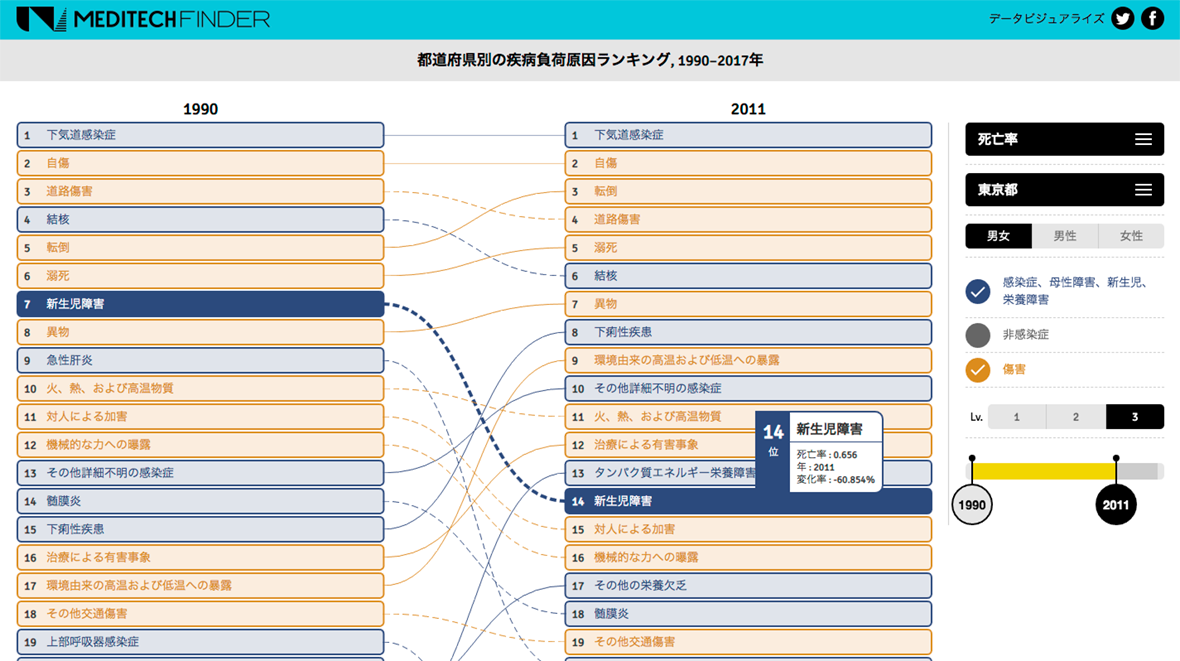Click the 2011 year slider handle
The height and width of the screenshot is (661, 1180).
coord(1116,504)
